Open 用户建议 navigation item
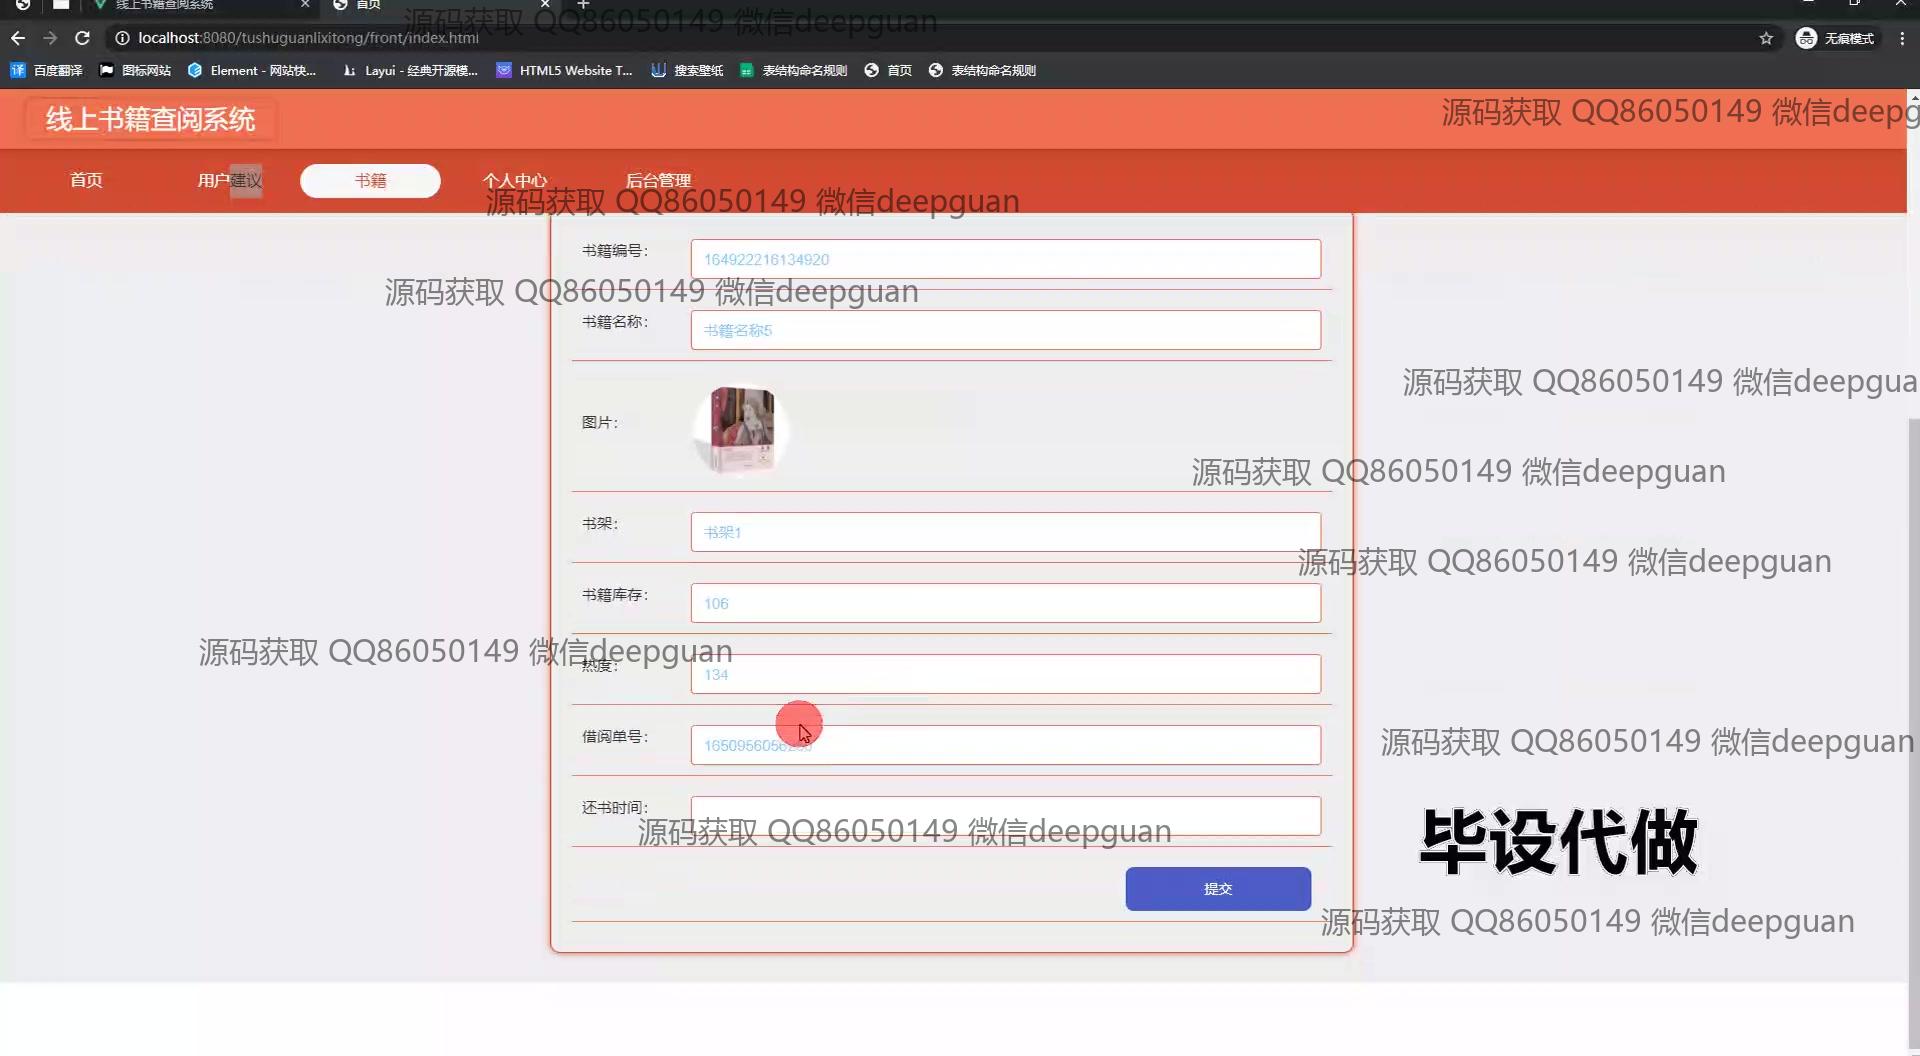This screenshot has width=1920, height=1056. click(229, 180)
